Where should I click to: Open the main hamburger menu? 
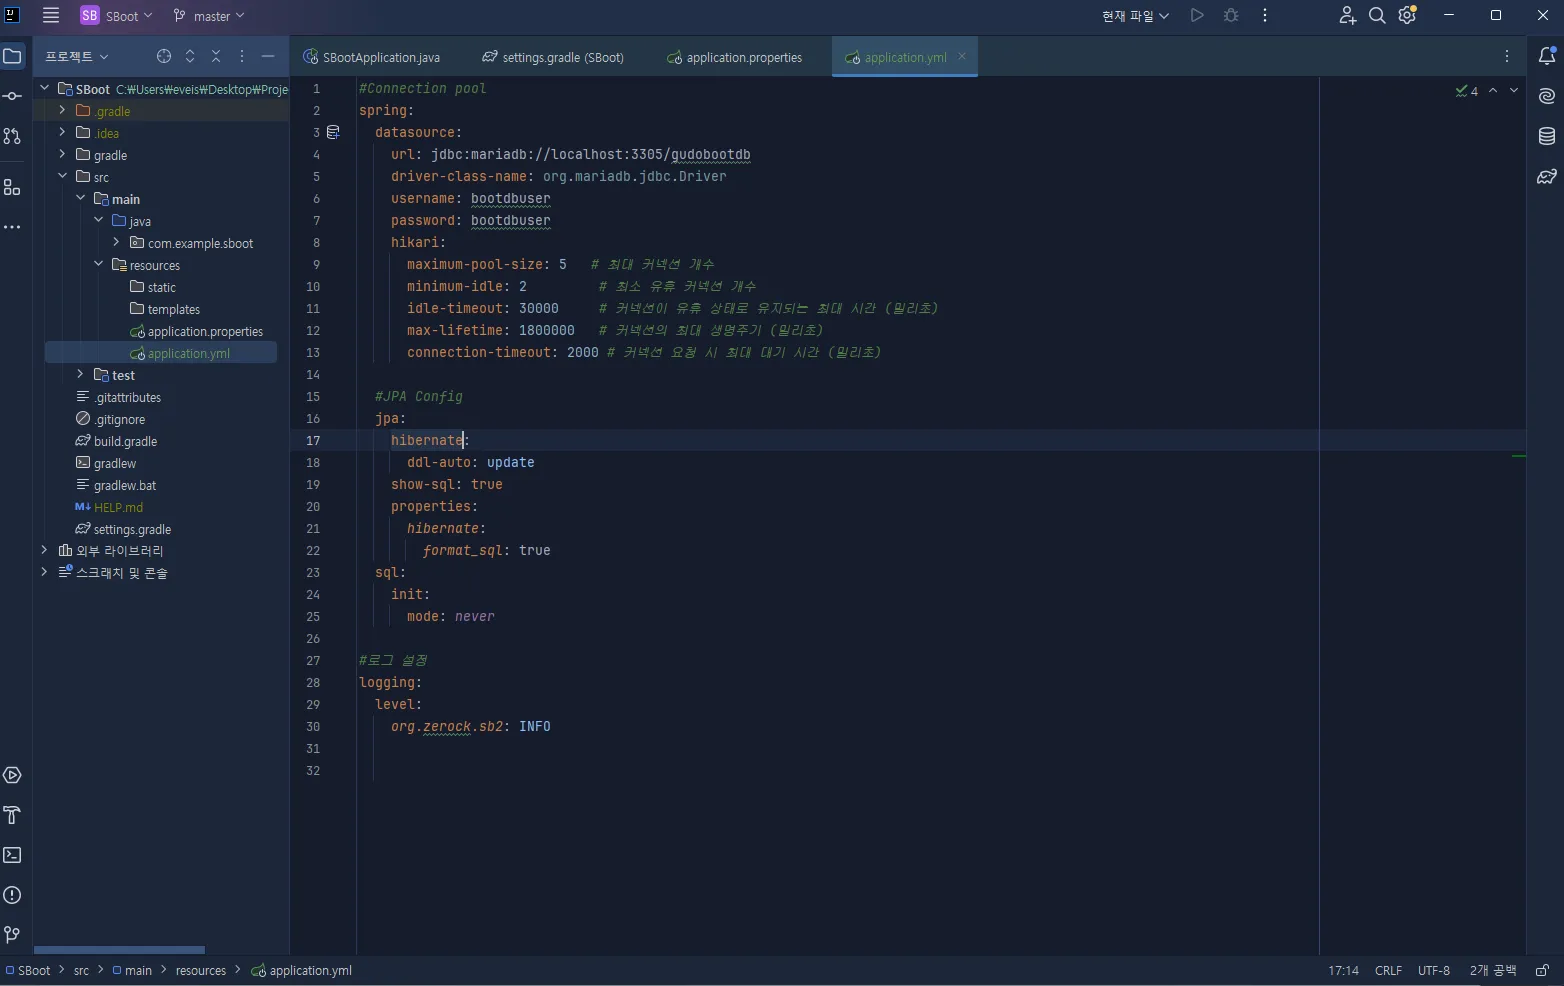(51, 15)
